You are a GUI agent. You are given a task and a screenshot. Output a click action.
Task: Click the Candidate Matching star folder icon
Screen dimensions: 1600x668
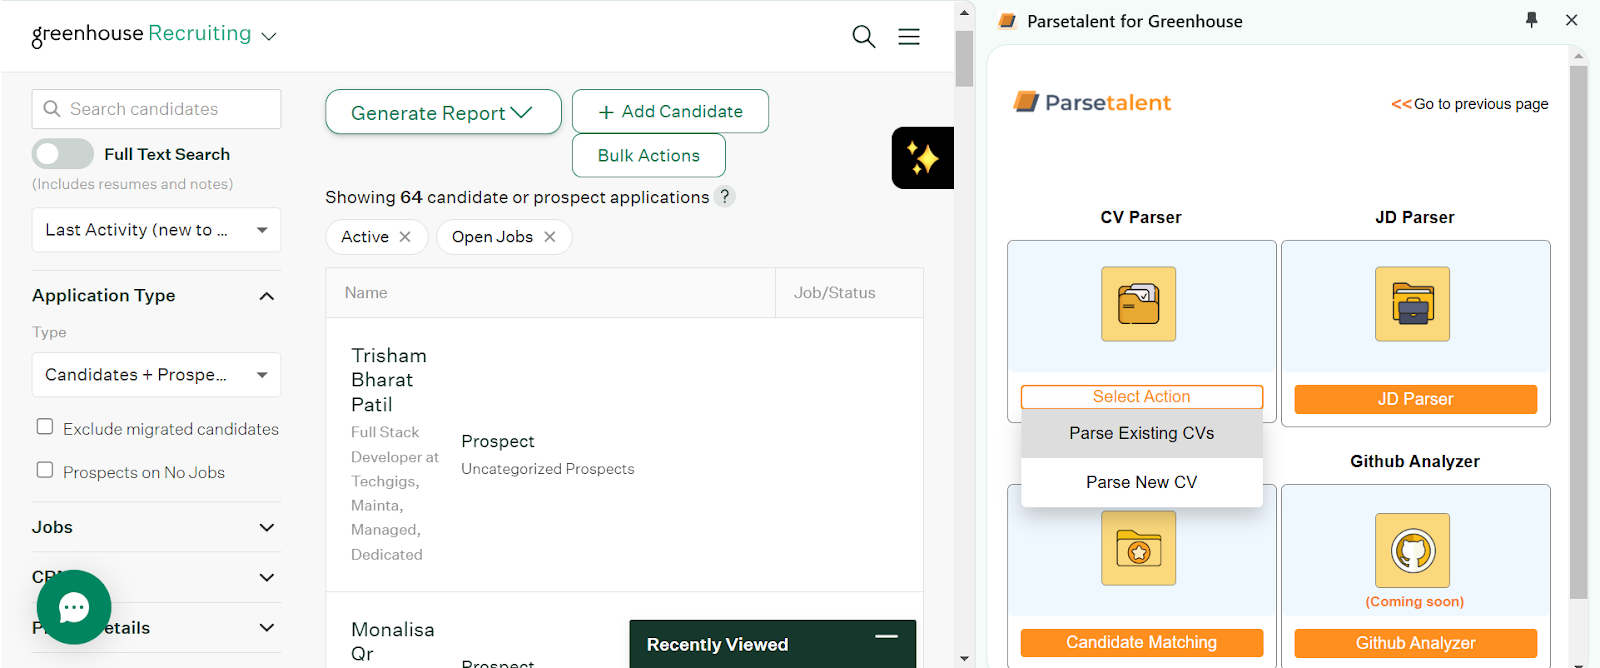tap(1139, 549)
